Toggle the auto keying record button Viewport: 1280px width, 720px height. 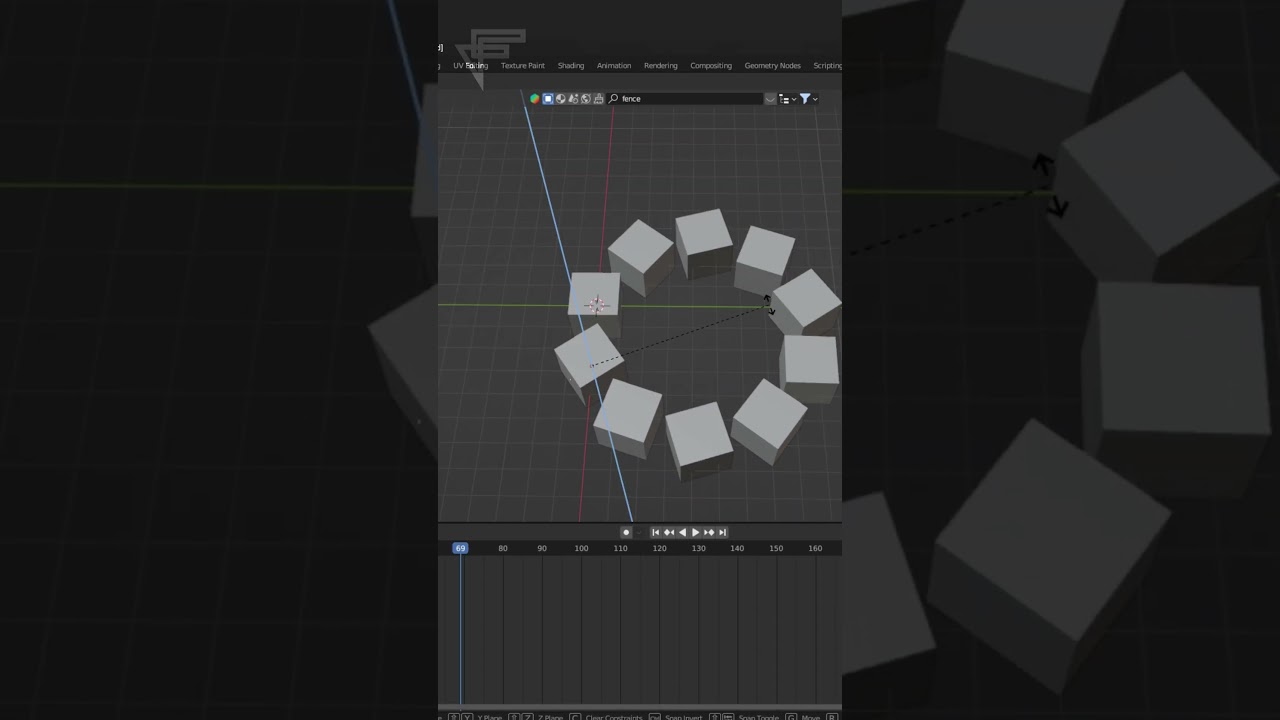click(626, 533)
